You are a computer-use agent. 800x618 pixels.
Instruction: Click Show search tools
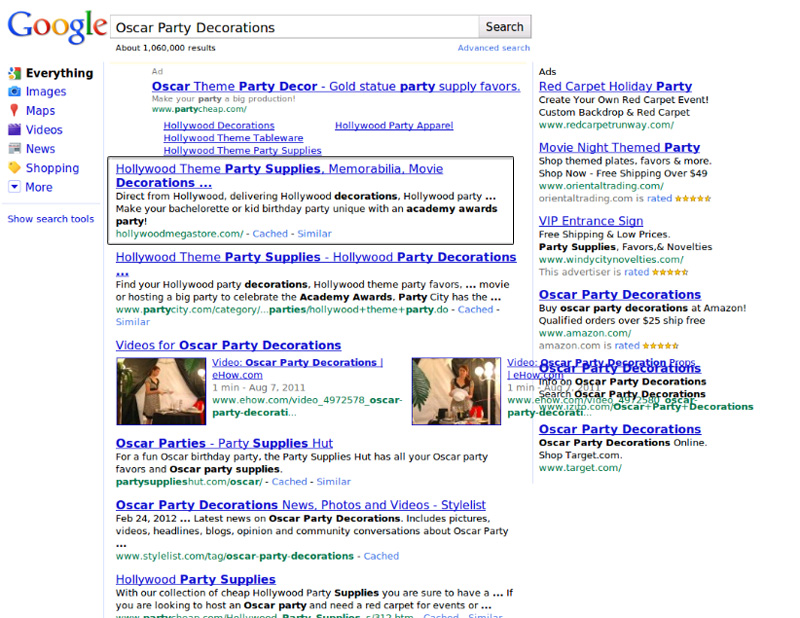click(51, 218)
